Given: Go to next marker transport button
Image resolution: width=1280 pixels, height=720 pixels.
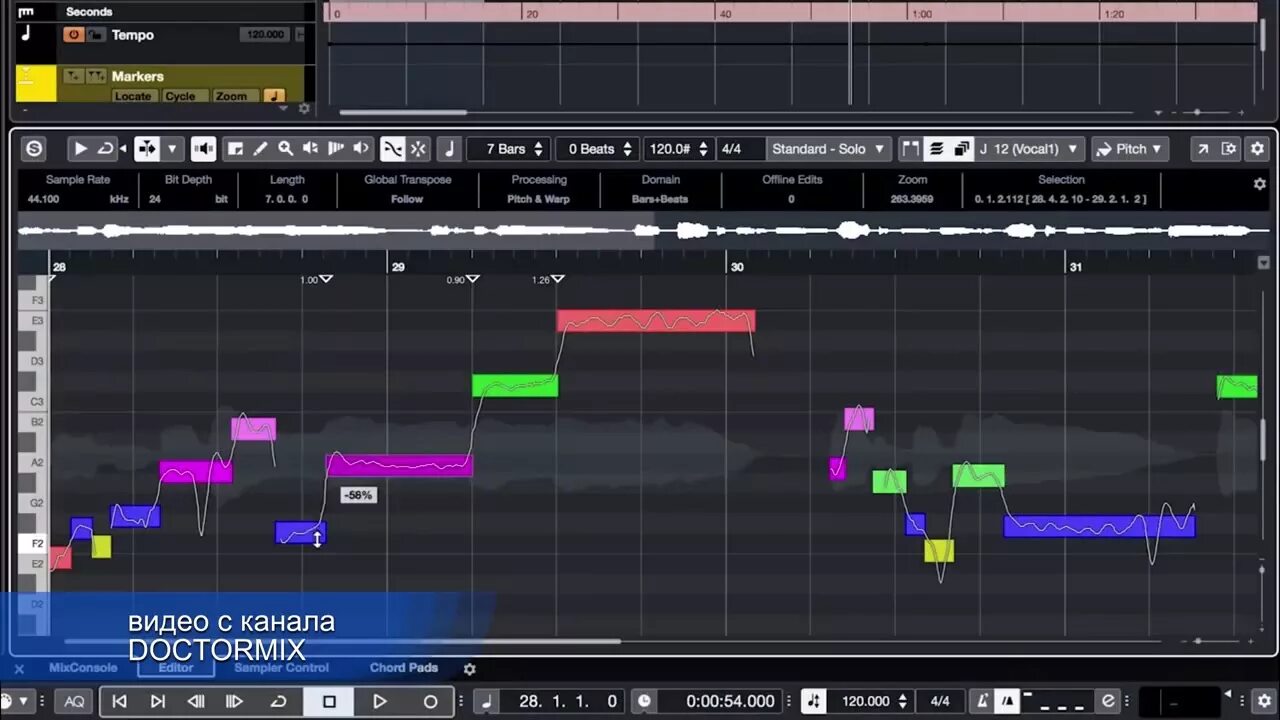Looking at the screenshot, I should pyautogui.click(x=157, y=701).
